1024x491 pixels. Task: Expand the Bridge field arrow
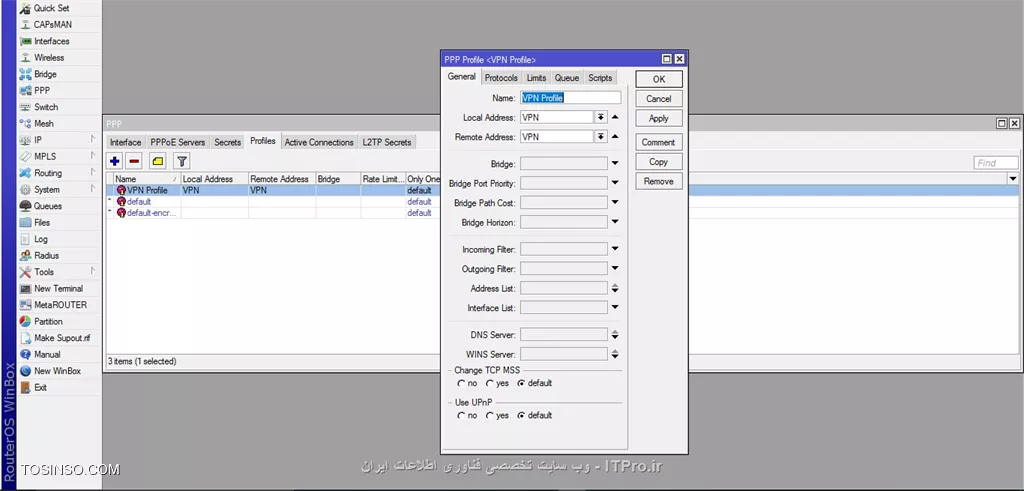click(615, 163)
